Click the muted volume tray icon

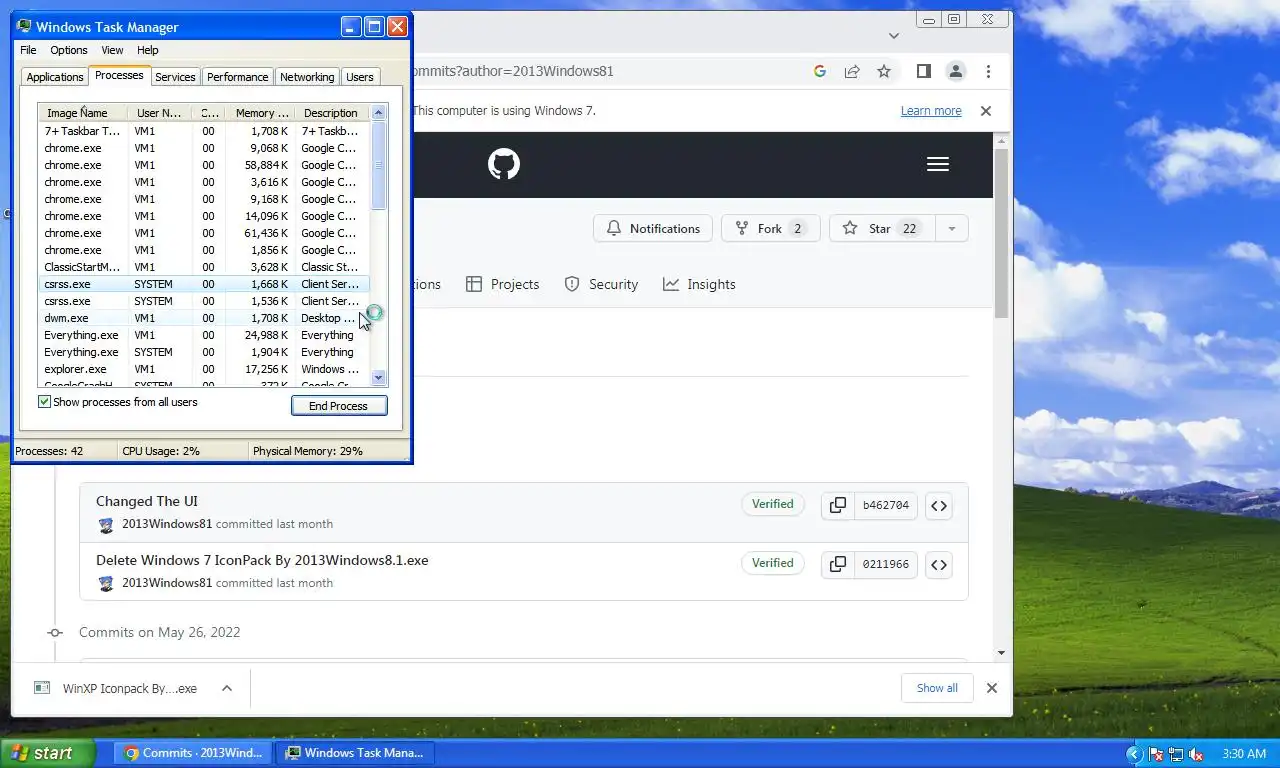1196,754
